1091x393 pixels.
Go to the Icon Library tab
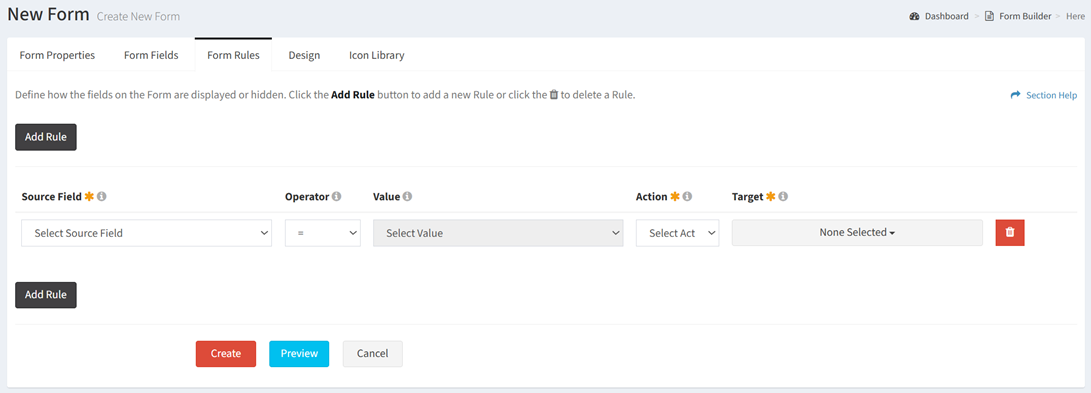(376, 55)
